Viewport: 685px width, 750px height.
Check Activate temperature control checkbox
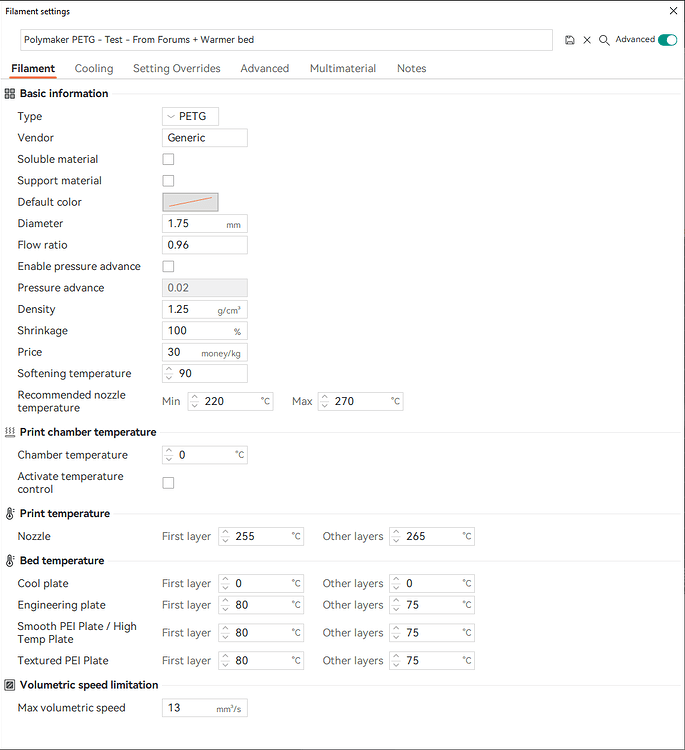pyautogui.click(x=168, y=483)
